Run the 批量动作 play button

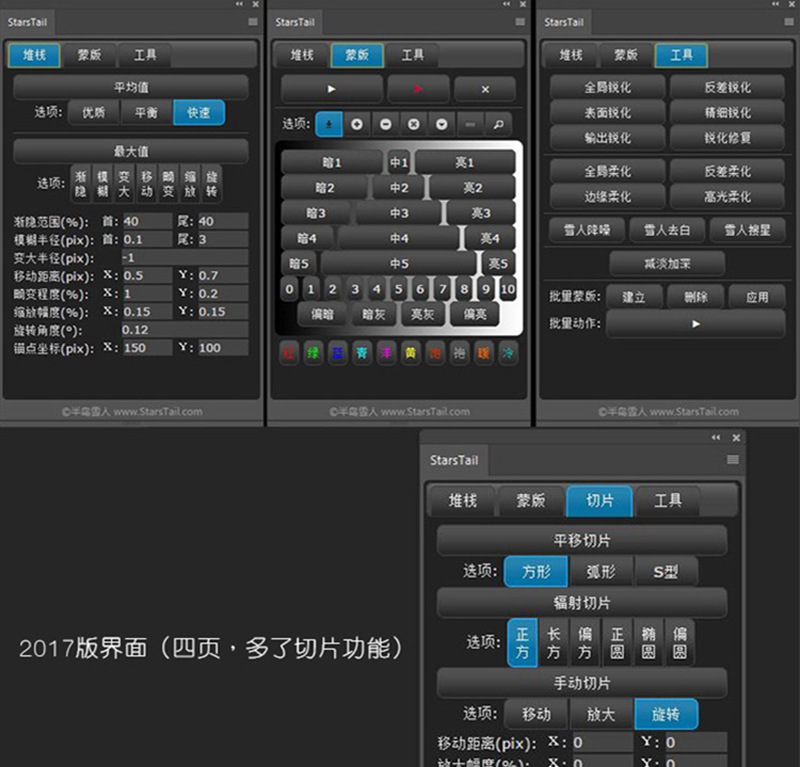pyautogui.click(x=696, y=323)
